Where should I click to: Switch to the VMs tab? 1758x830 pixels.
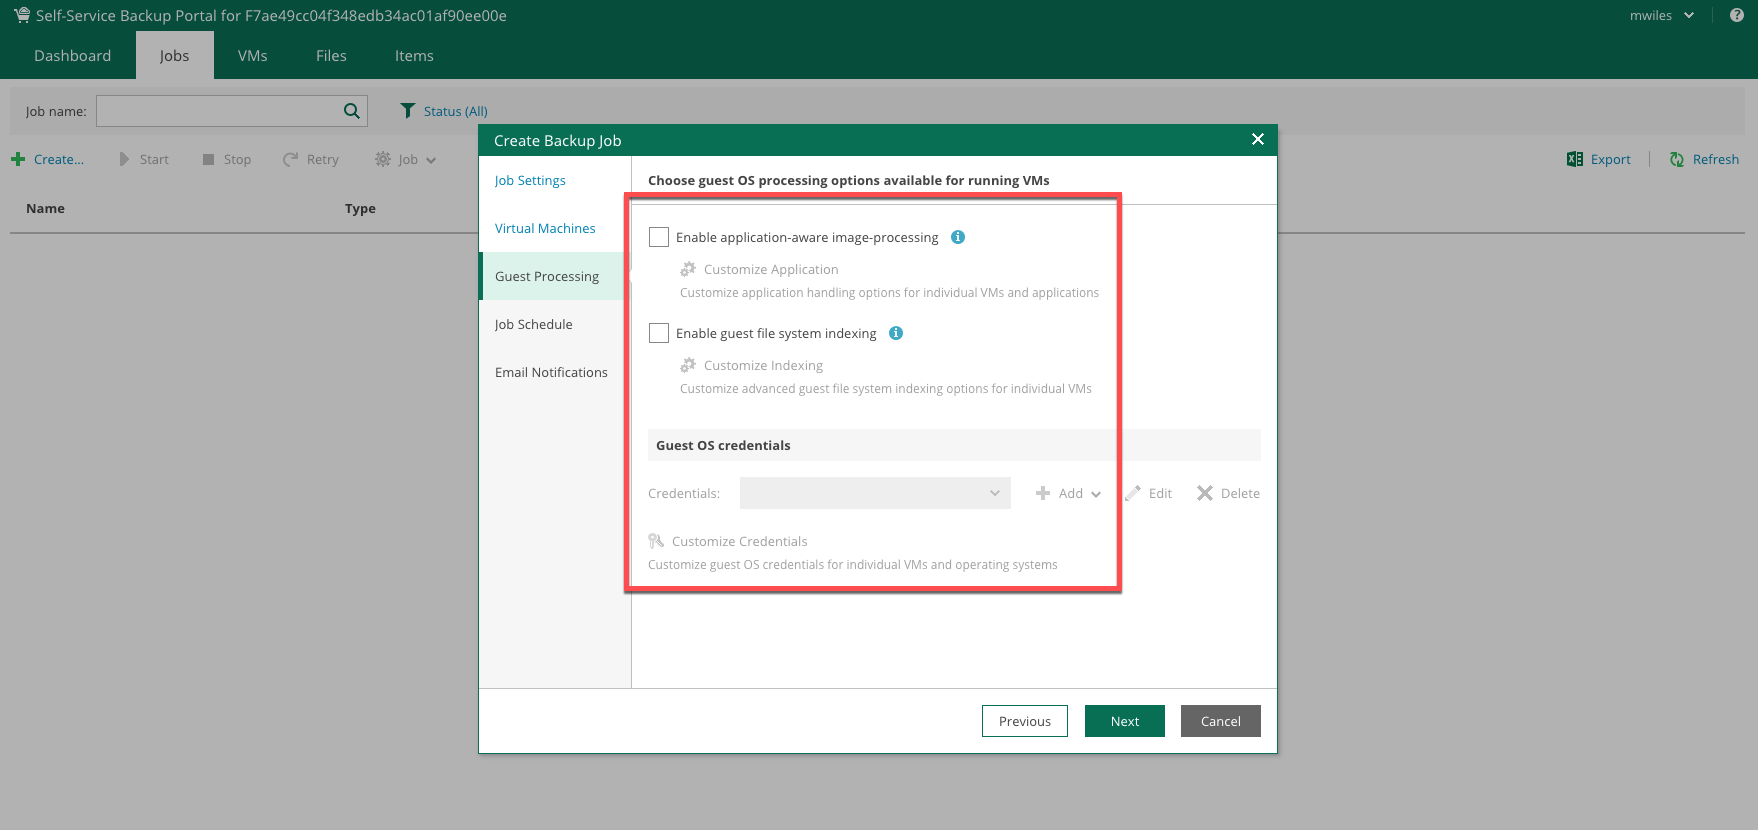point(252,56)
